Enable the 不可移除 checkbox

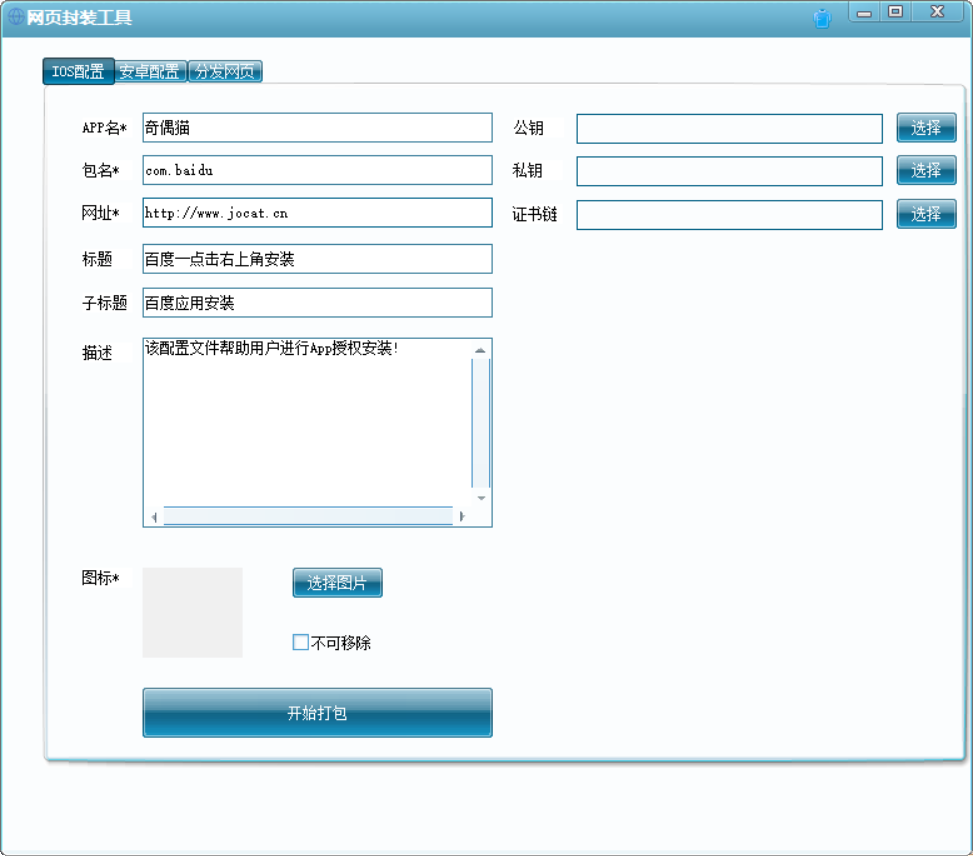[x=300, y=642]
